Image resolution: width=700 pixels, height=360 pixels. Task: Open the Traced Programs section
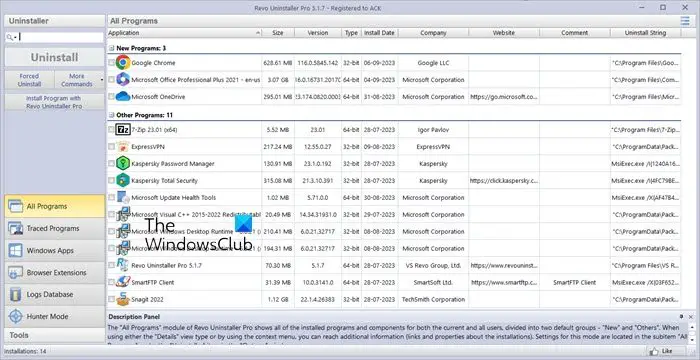[55, 228]
